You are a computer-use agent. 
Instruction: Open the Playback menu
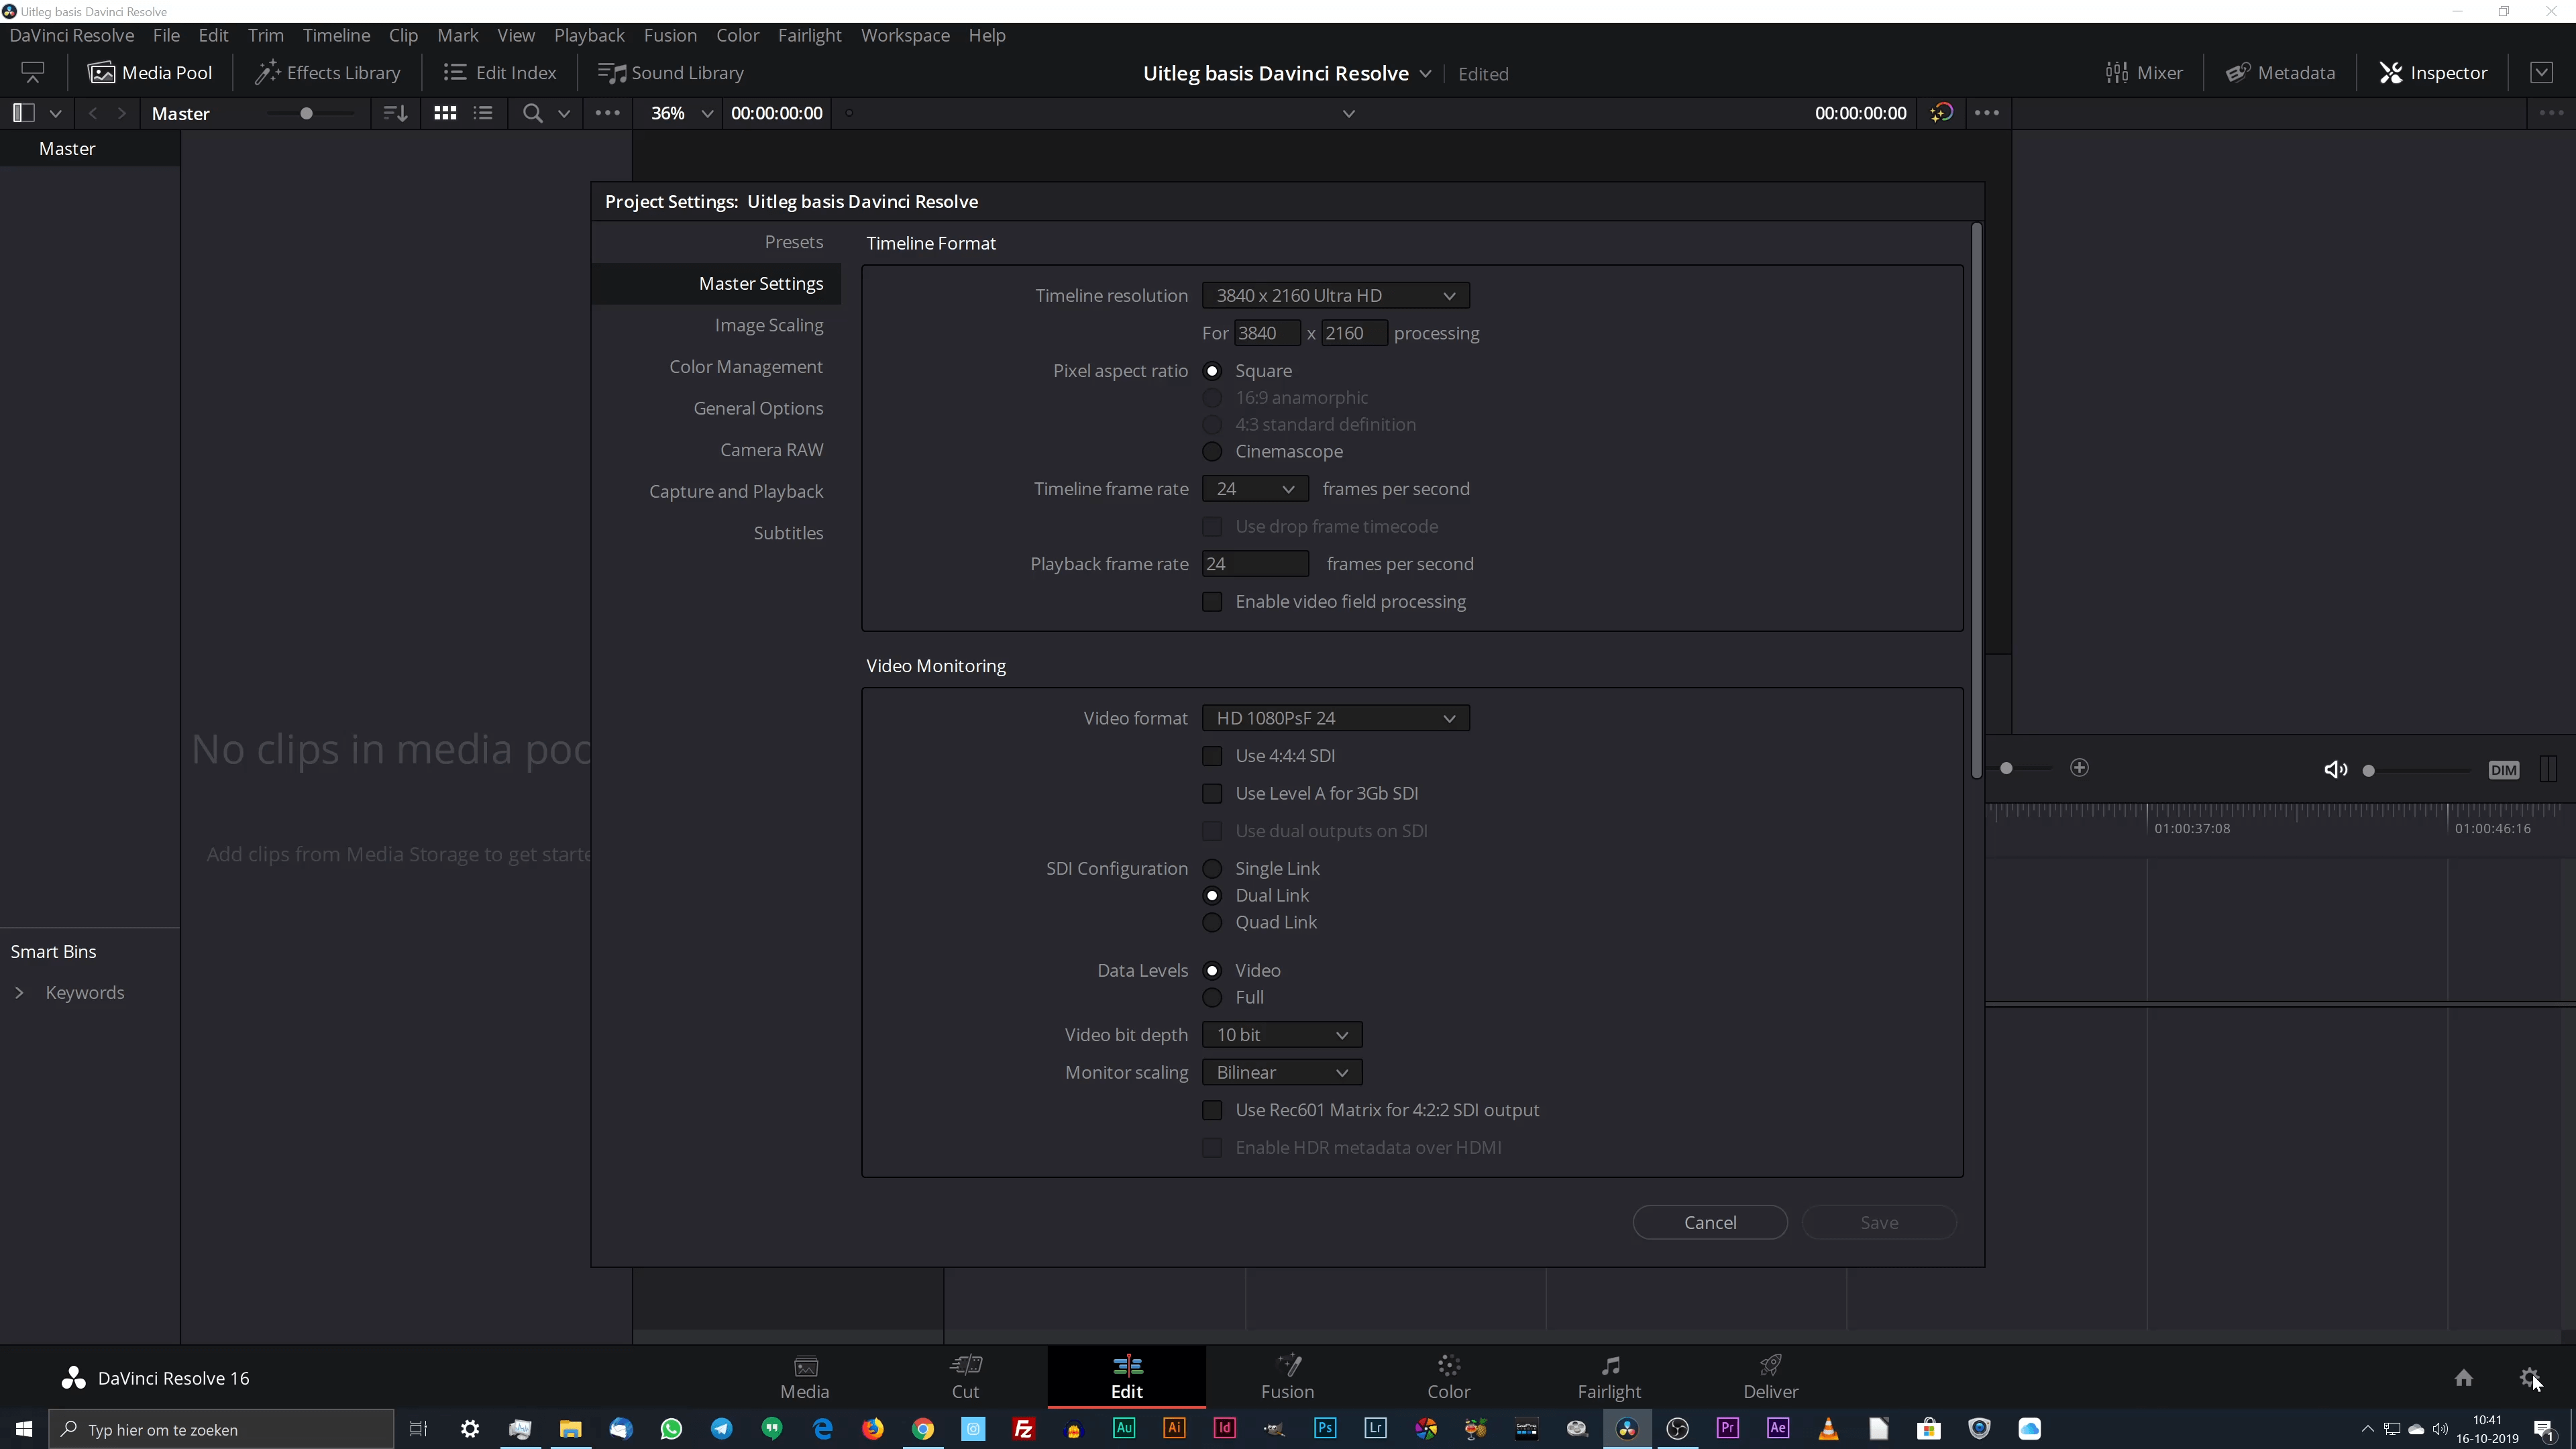click(589, 35)
